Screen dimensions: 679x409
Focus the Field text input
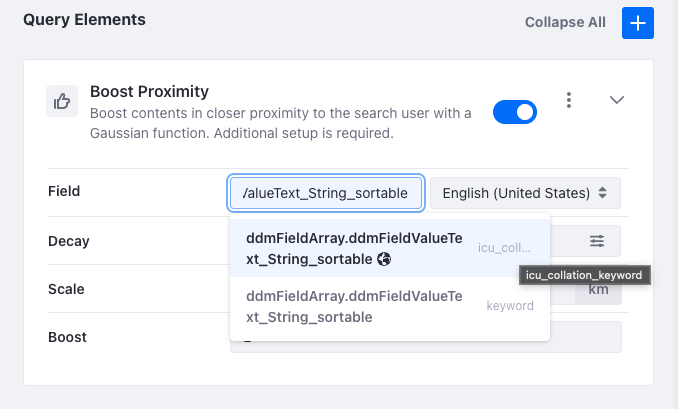(x=327, y=192)
